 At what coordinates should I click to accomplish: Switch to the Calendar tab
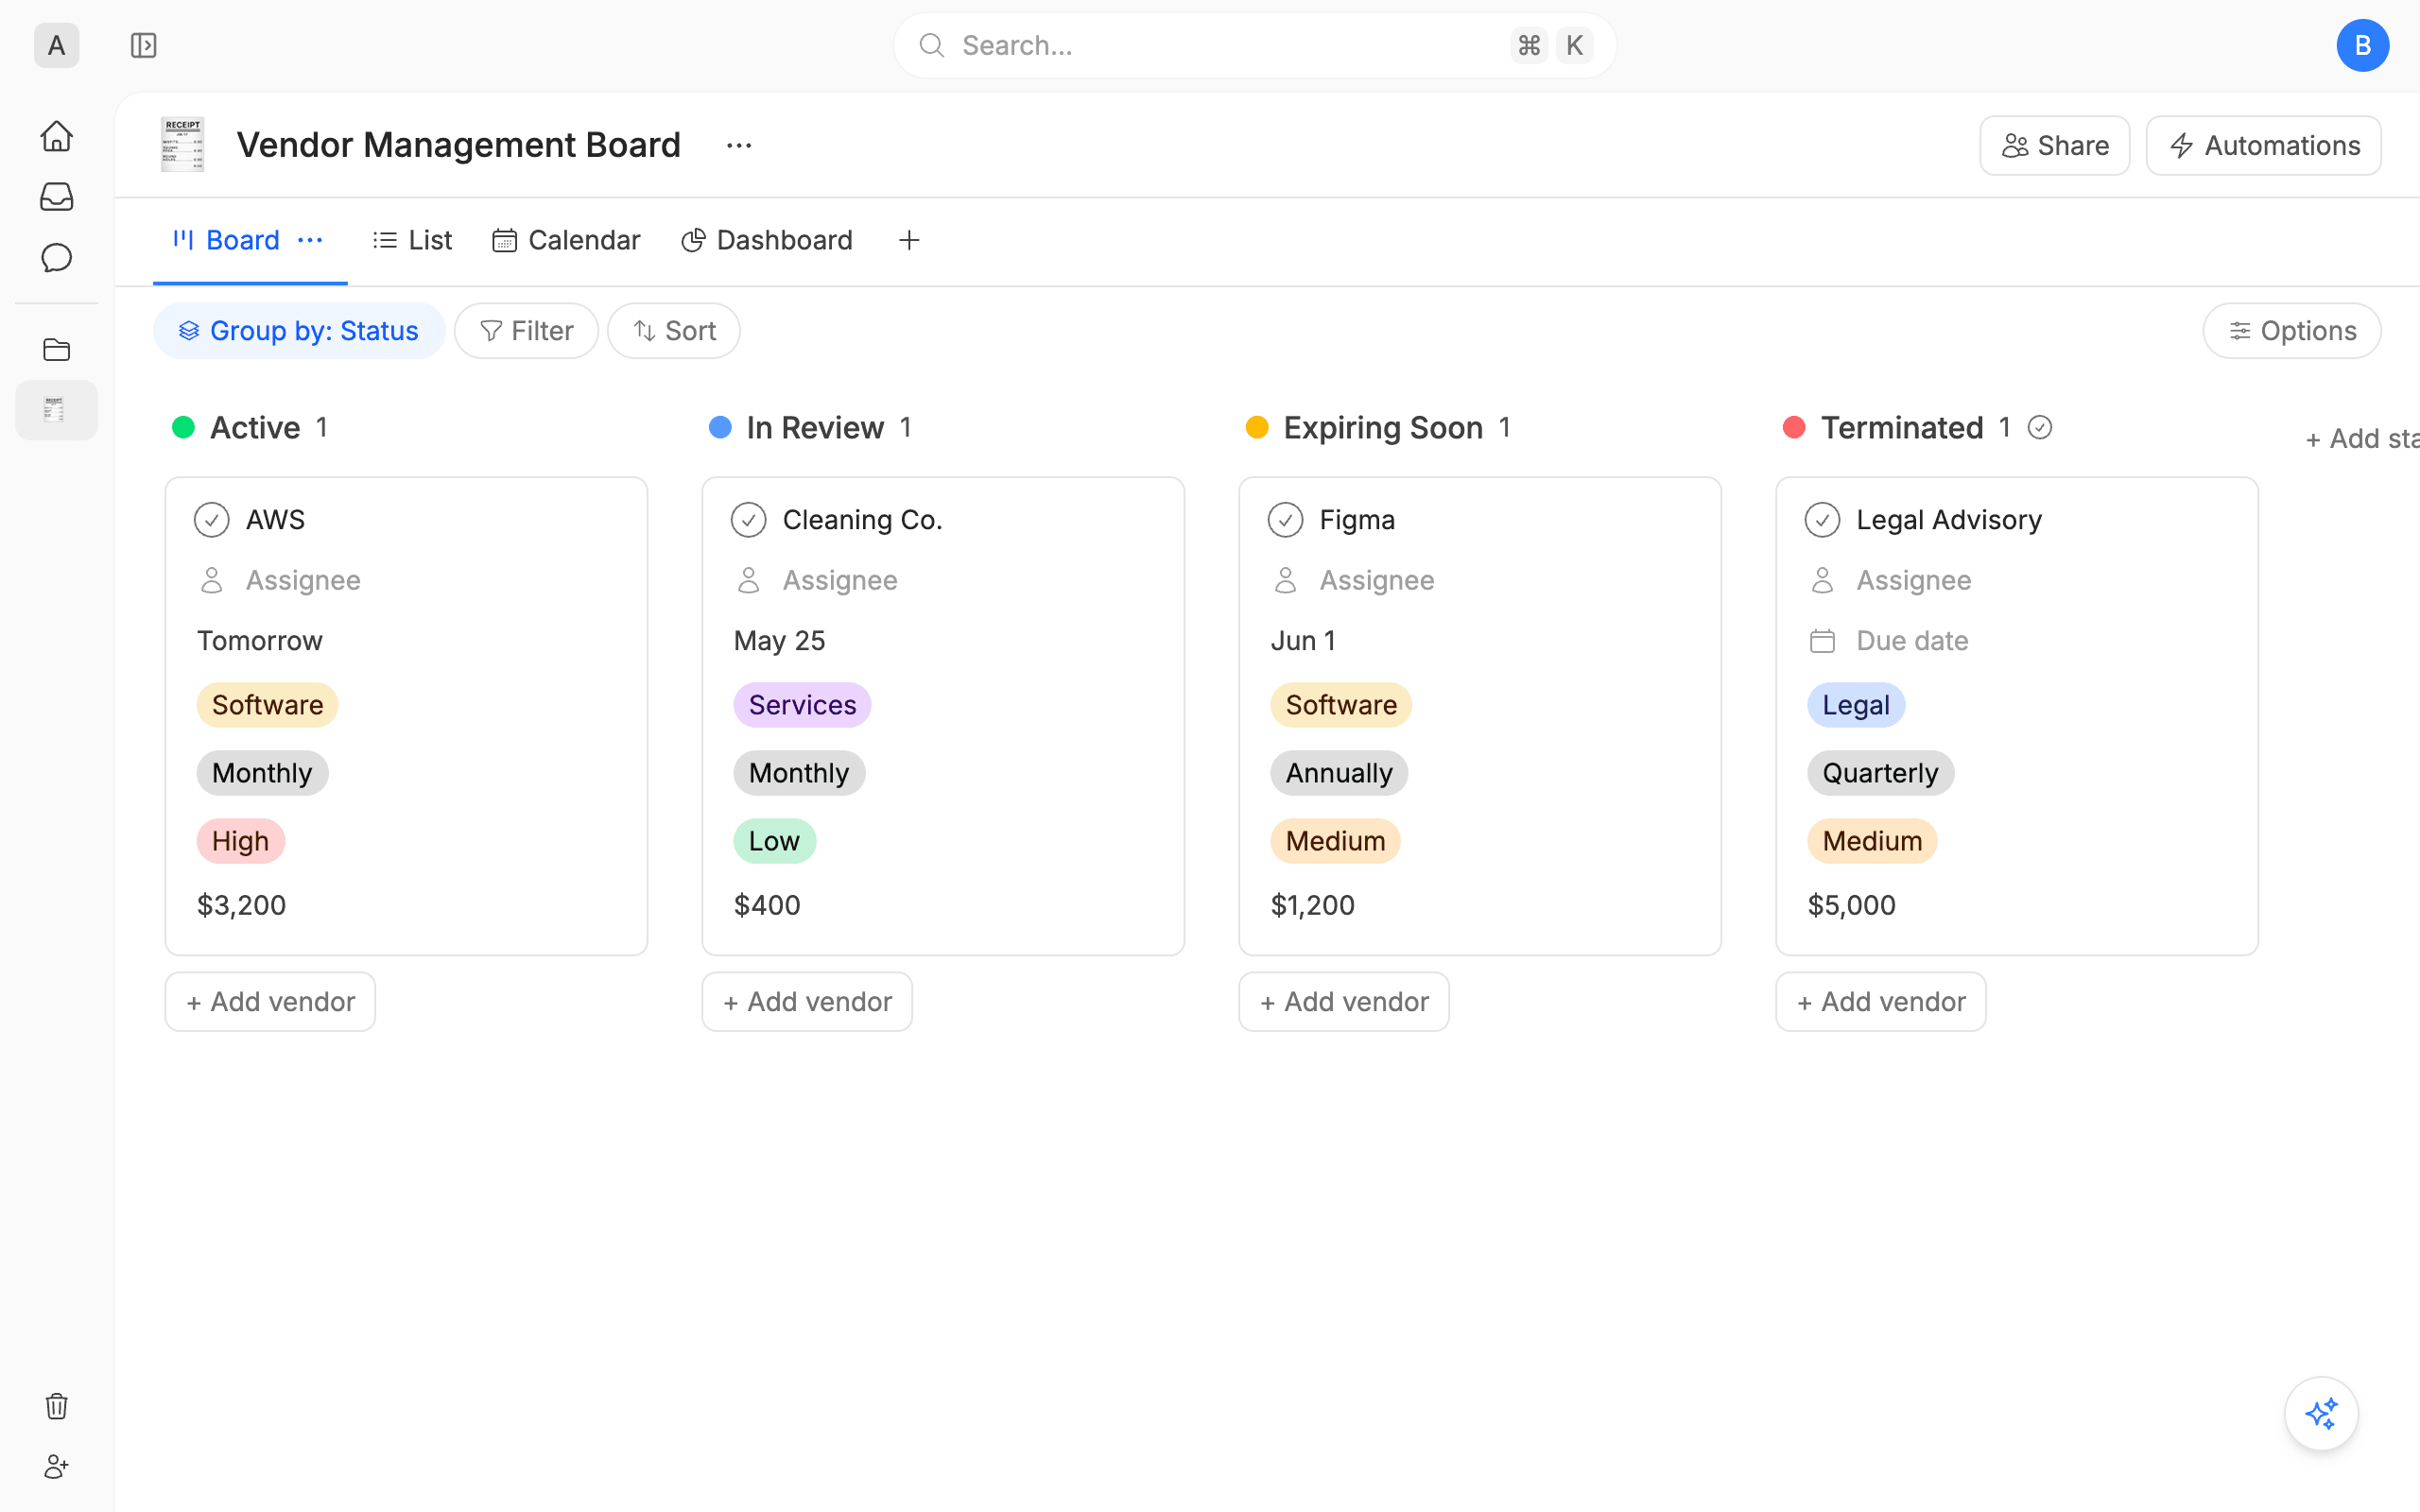566,241
